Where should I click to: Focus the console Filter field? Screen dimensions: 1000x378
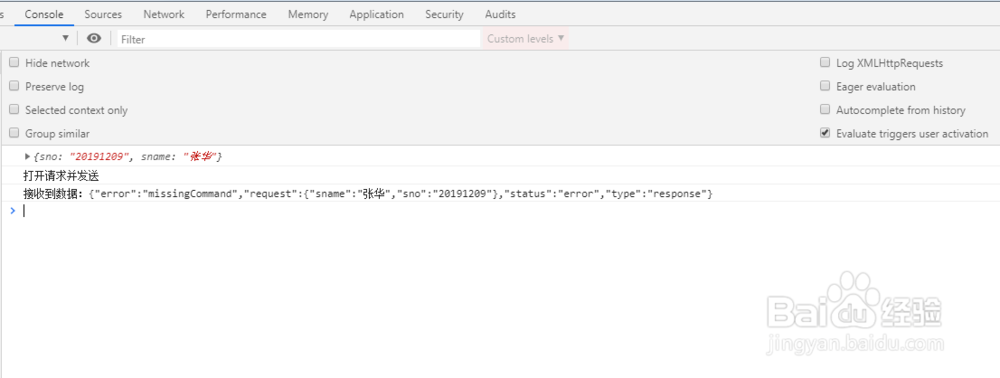298,39
